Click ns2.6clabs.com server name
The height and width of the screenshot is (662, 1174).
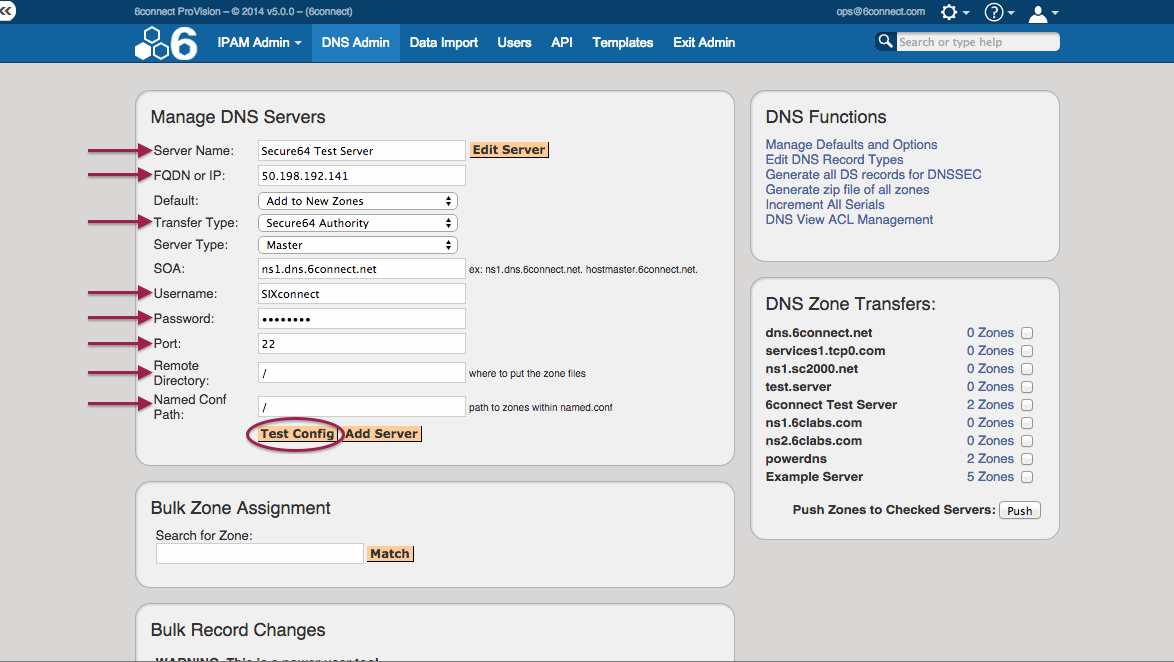[813, 441]
